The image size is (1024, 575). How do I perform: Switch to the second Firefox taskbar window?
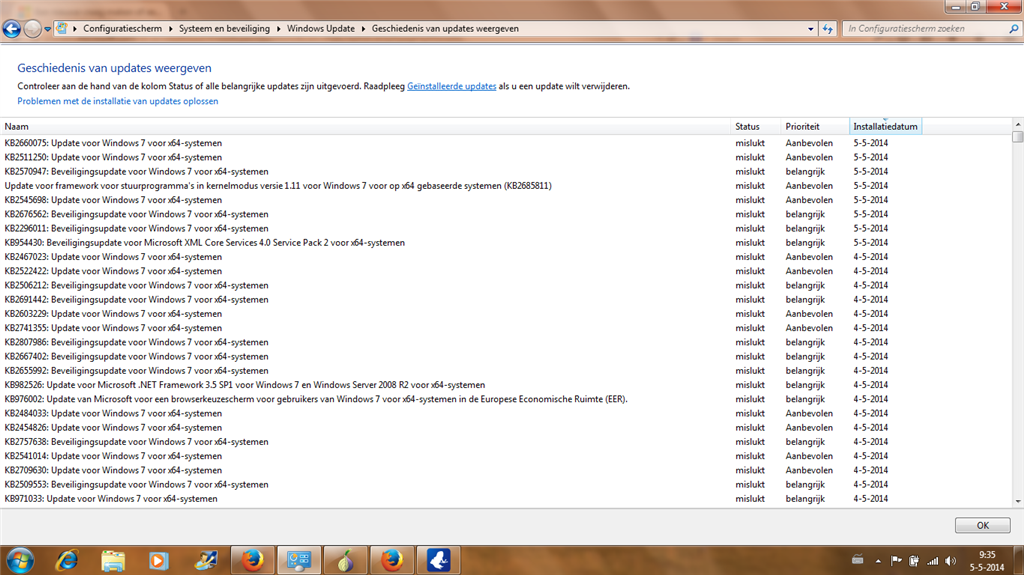[x=392, y=561]
